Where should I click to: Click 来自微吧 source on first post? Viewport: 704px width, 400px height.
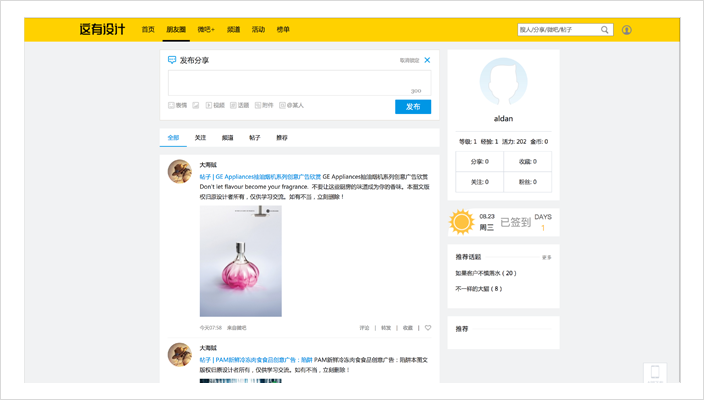pos(237,328)
